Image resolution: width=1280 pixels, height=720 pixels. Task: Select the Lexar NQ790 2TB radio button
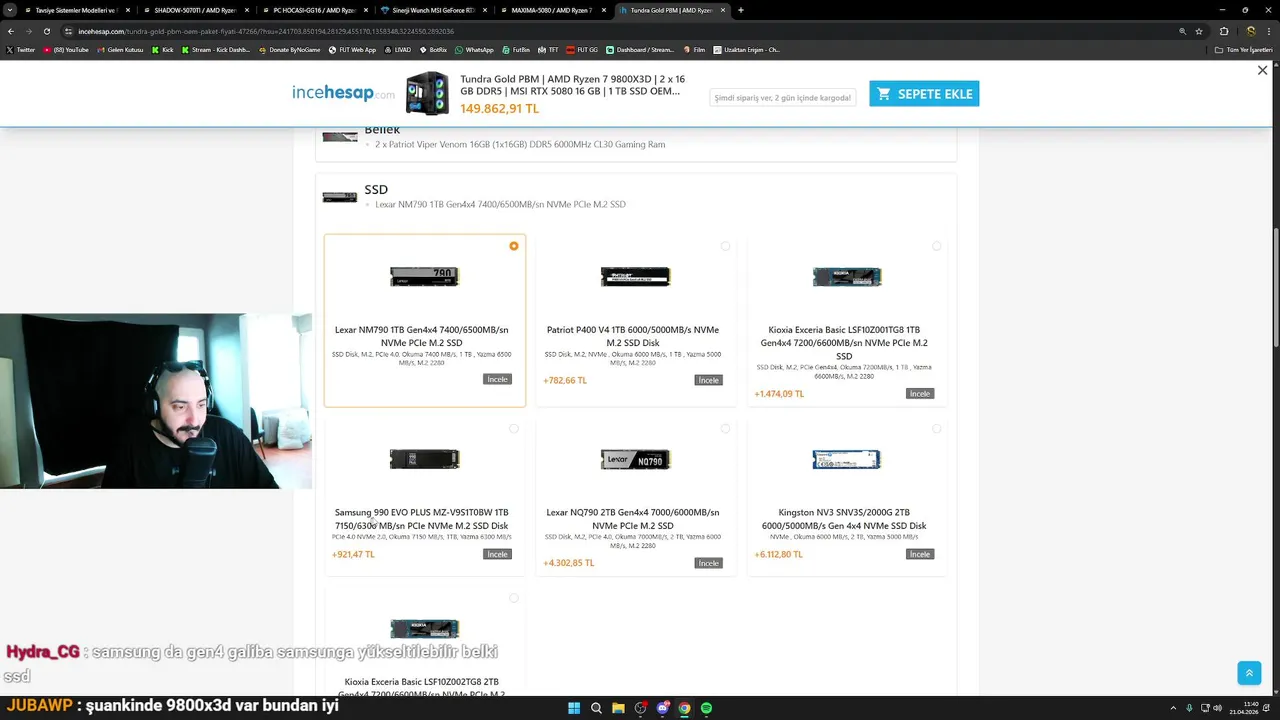pos(725,429)
